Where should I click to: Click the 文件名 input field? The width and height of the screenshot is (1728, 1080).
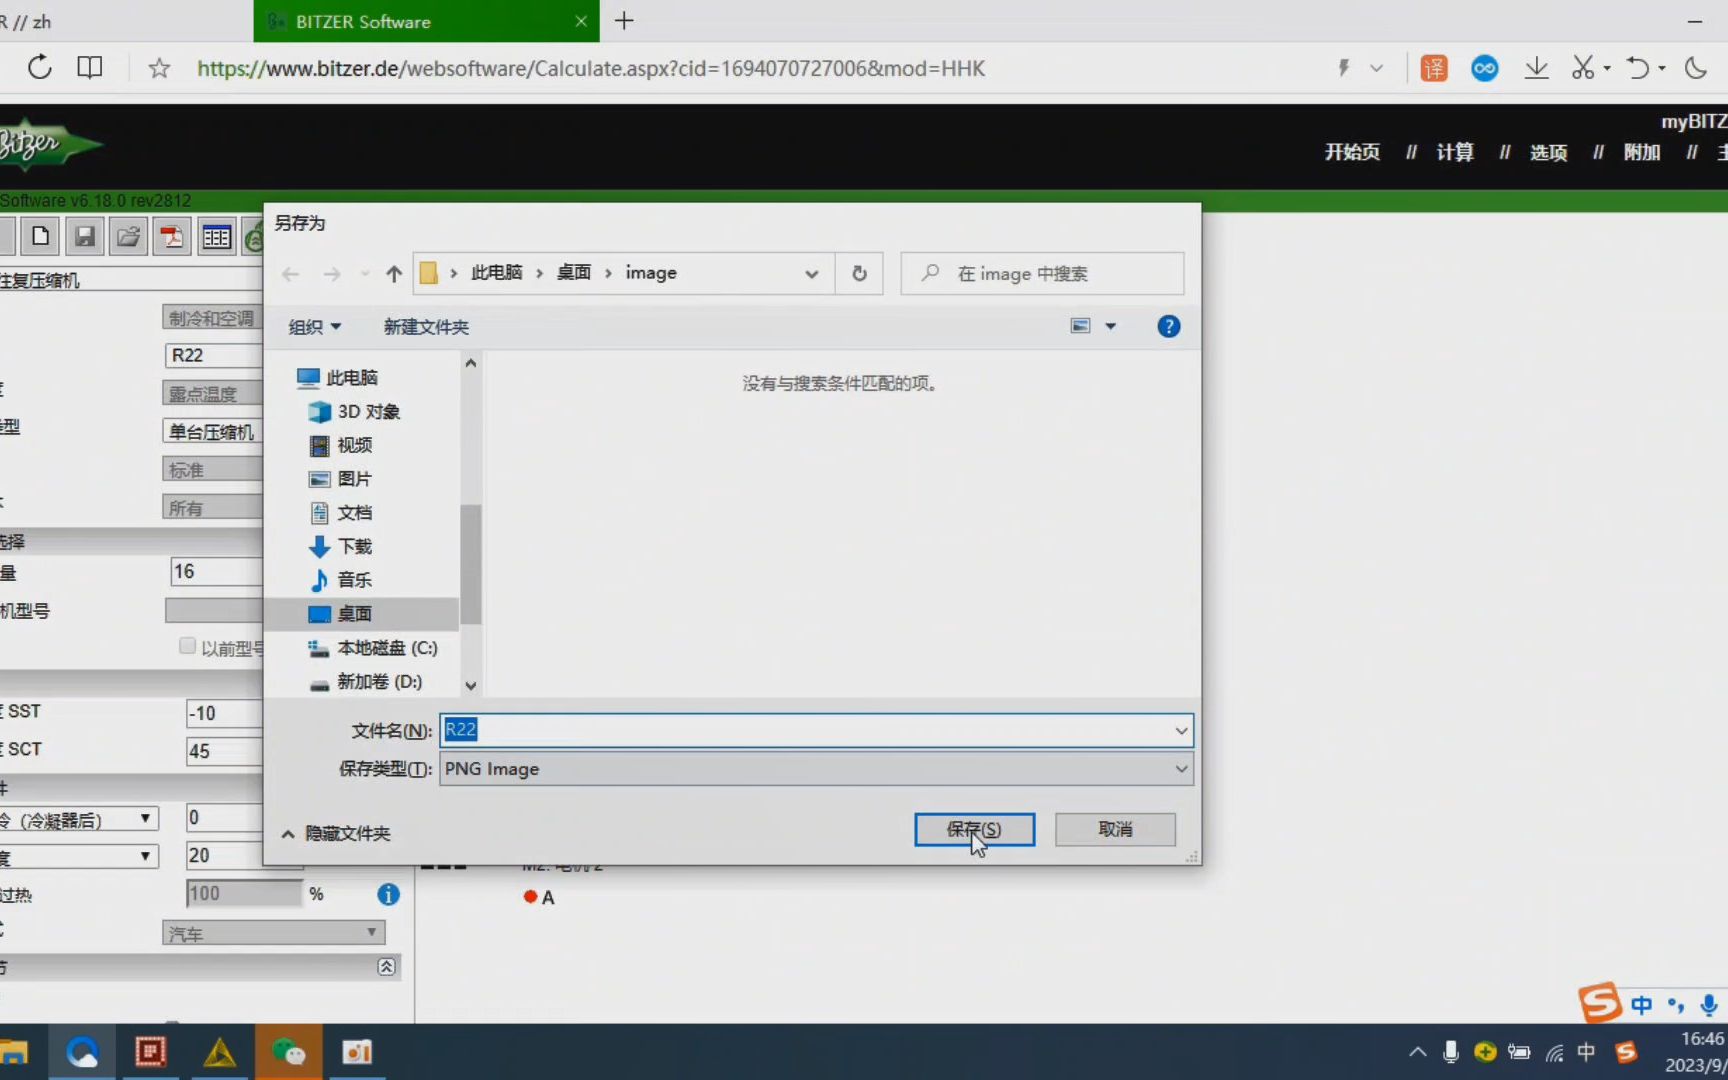pyautogui.click(x=816, y=730)
